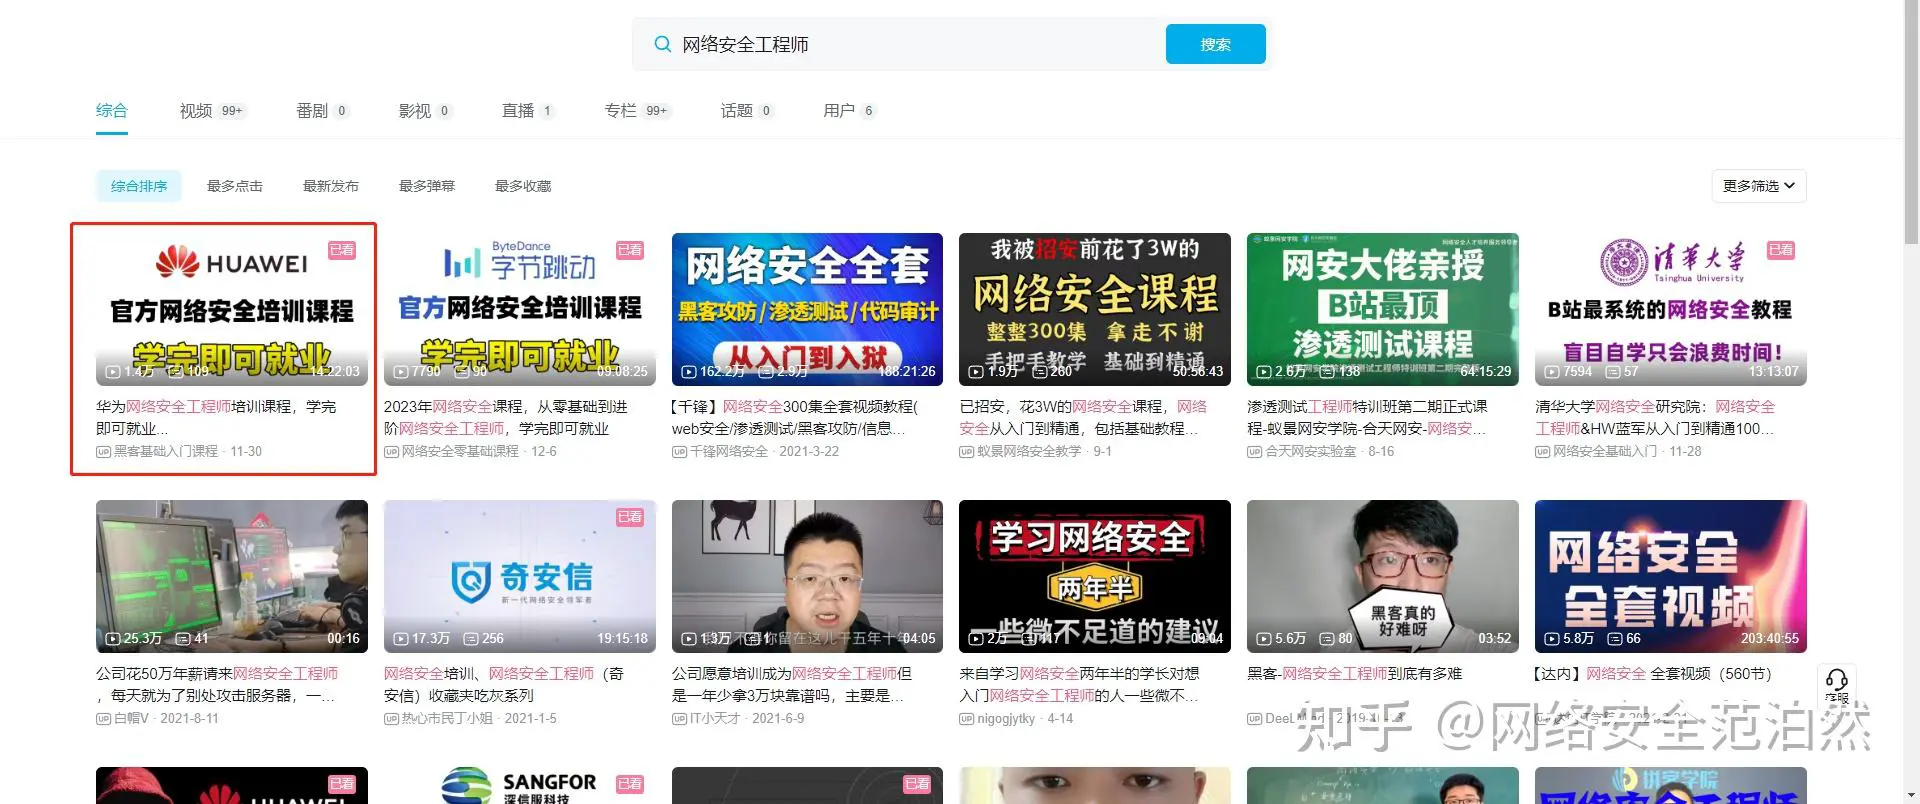Open title 来自学习网络安全两年半的学长
Viewport: 1920px width, 804px height.
point(1080,685)
